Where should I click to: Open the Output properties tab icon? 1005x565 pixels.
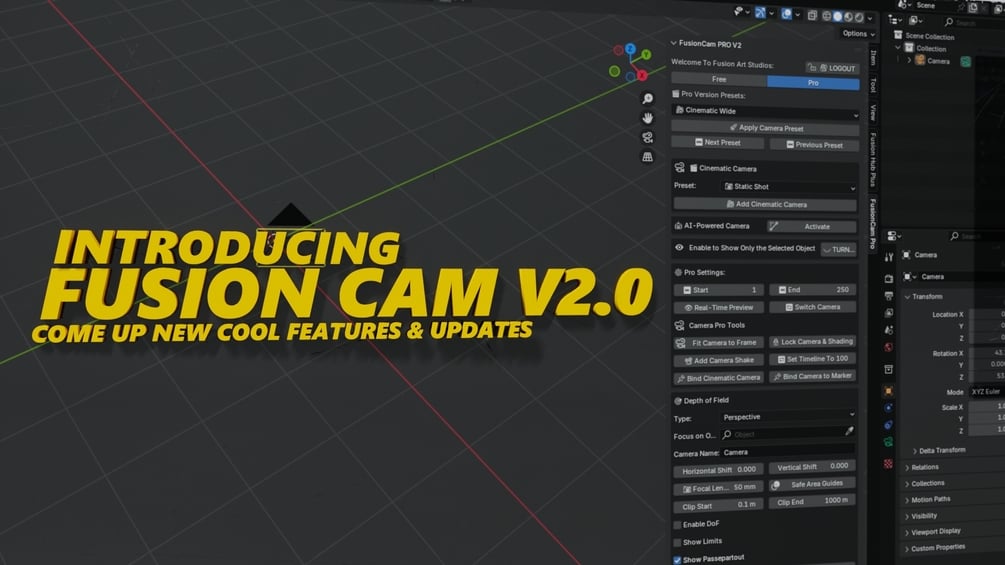[x=888, y=296]
